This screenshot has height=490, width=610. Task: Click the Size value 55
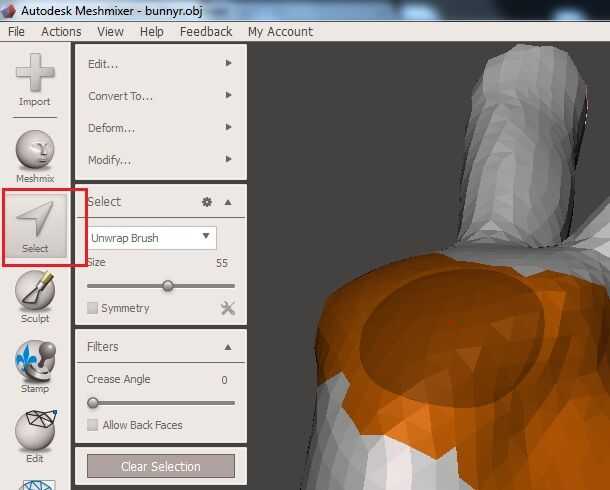(x=222, y=263)
